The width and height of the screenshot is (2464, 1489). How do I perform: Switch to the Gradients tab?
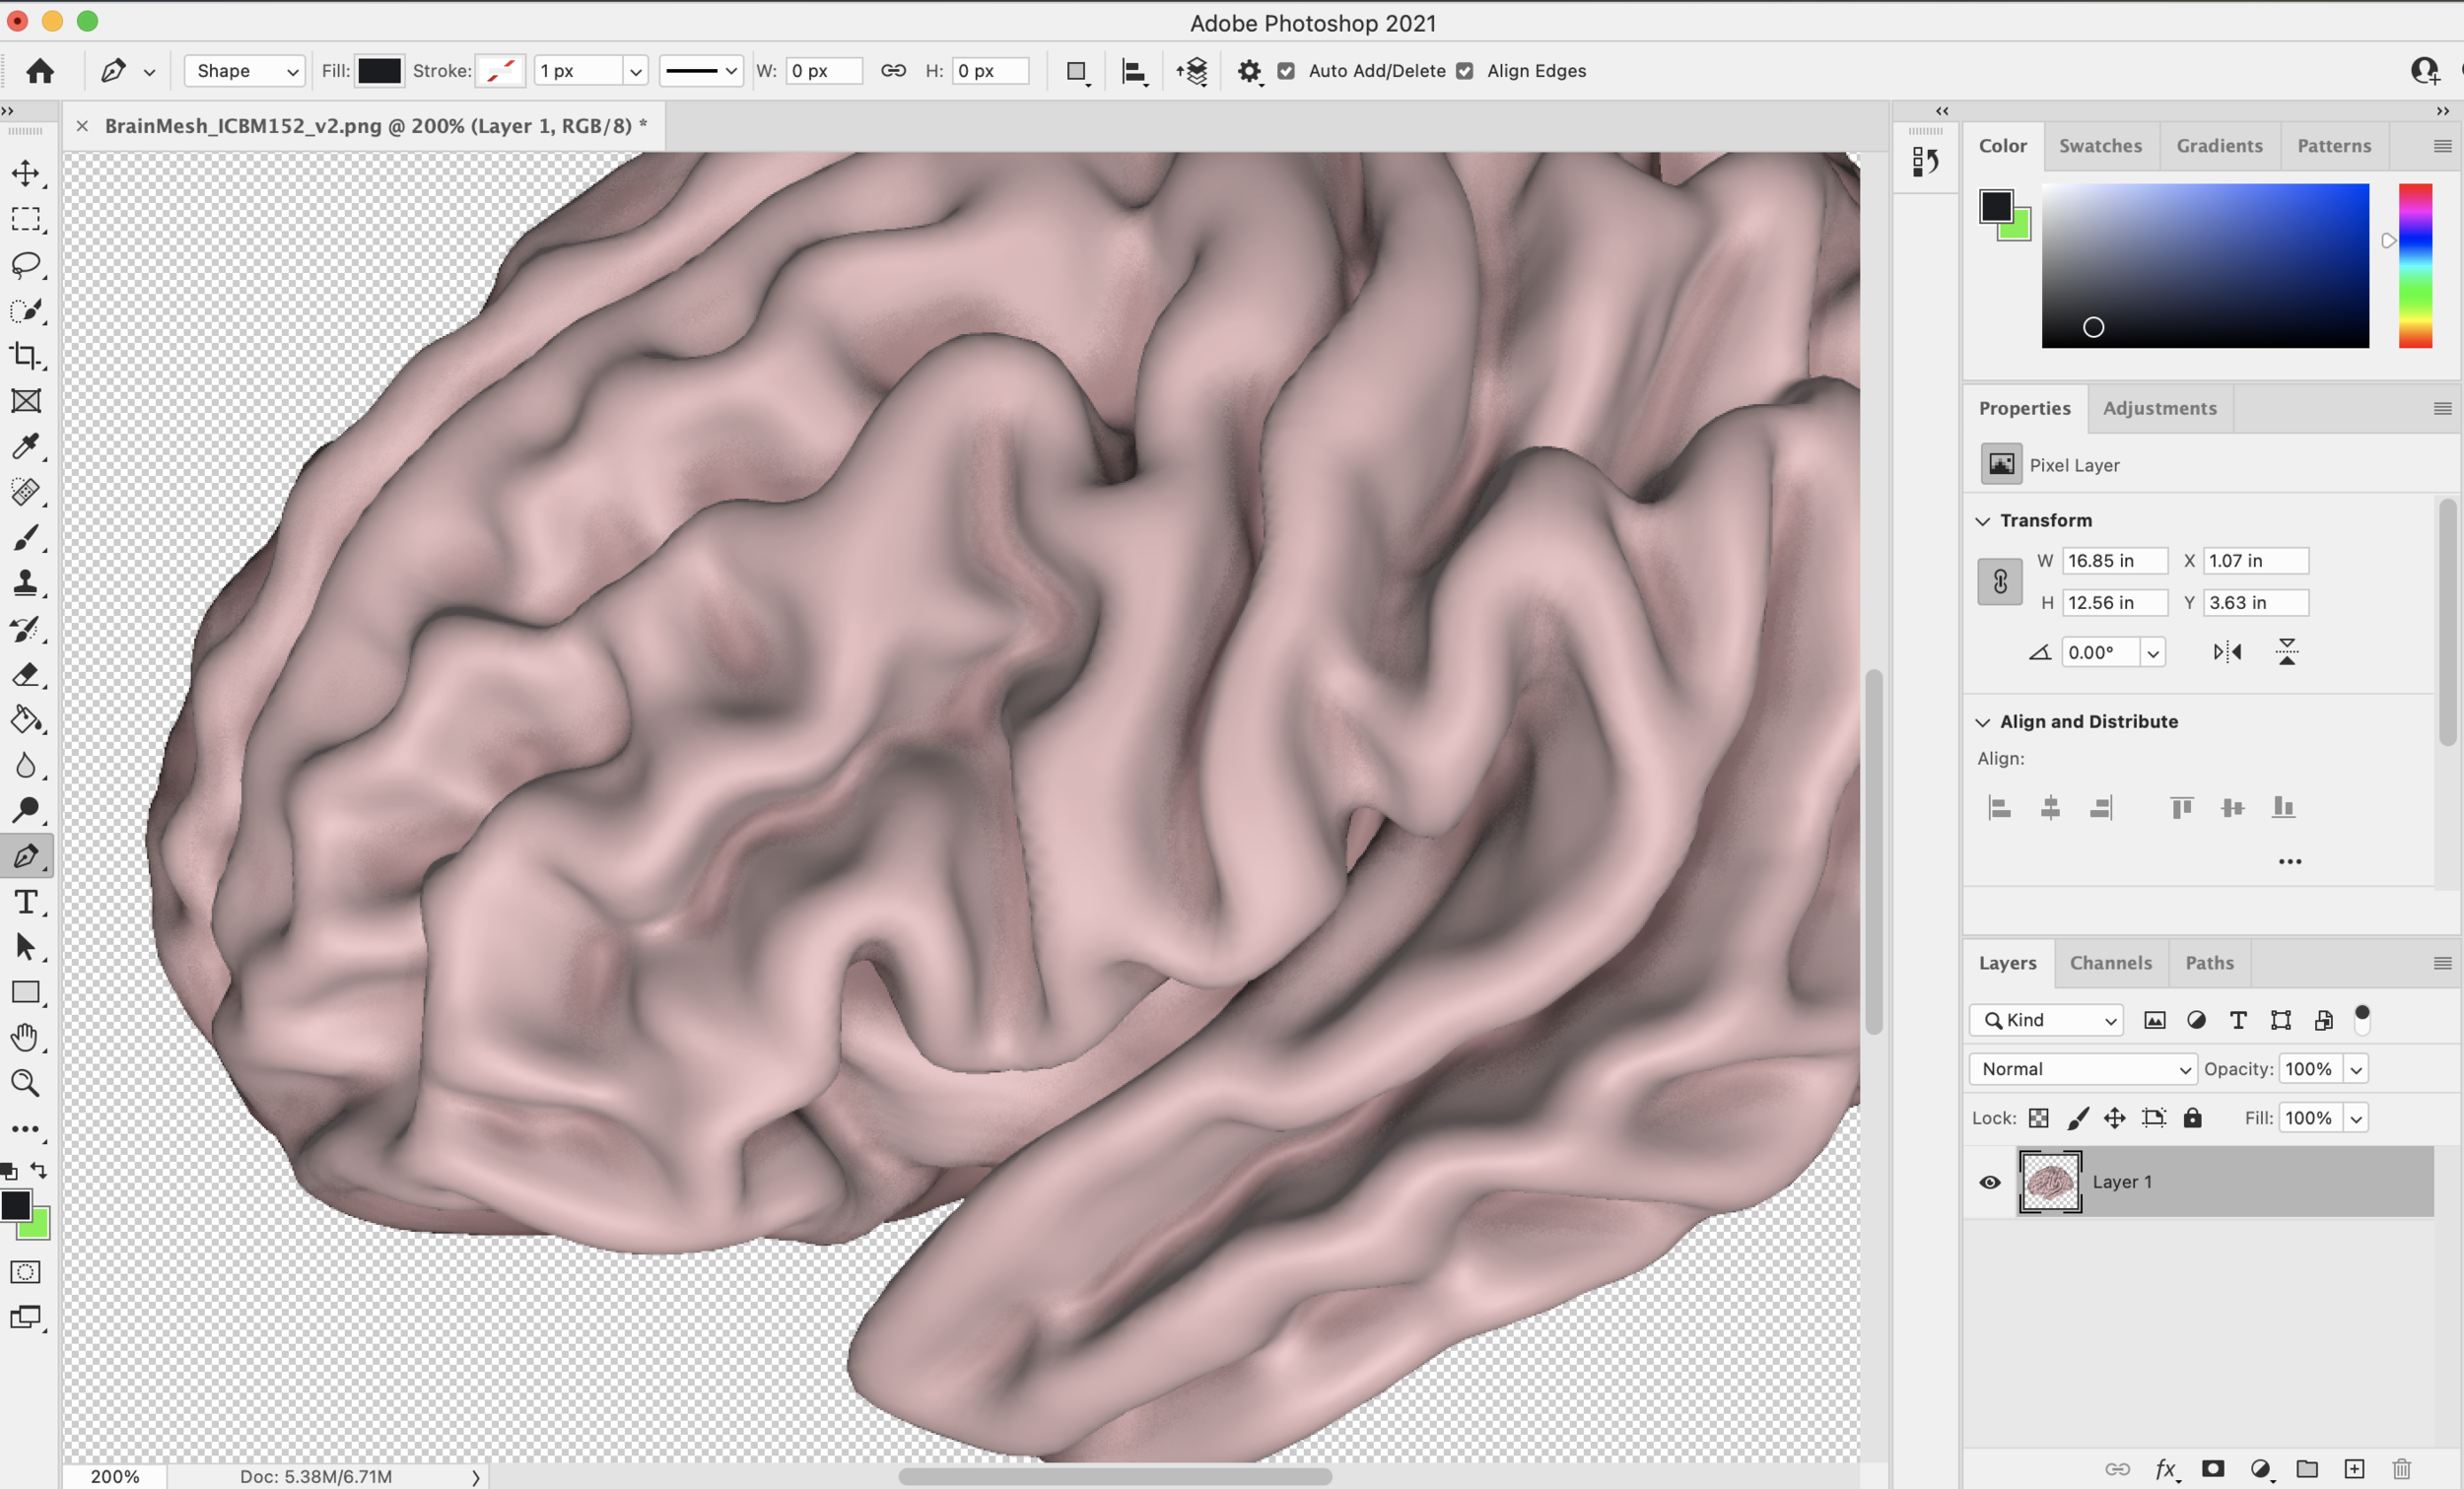point(2219,146)
